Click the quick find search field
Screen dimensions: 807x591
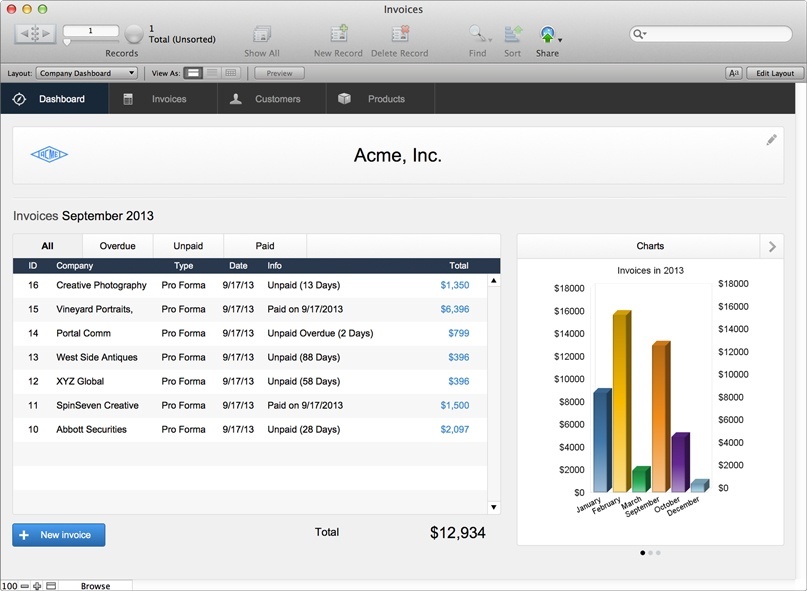[711, 34]
